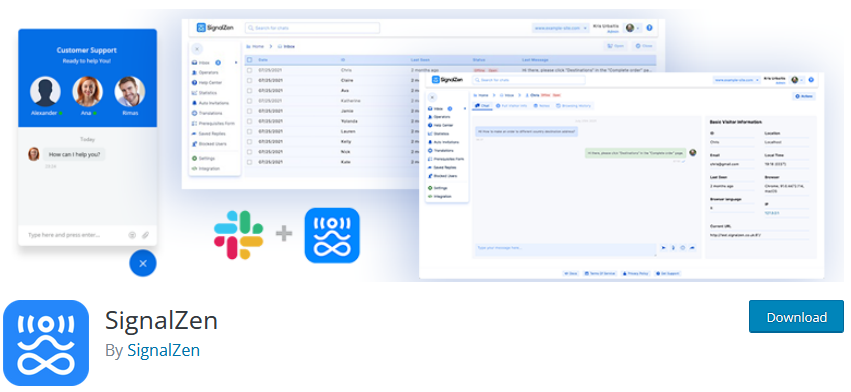Screen dimensions: 851x392
Task: Switch to the Chat tab
Action: [482, 106]
